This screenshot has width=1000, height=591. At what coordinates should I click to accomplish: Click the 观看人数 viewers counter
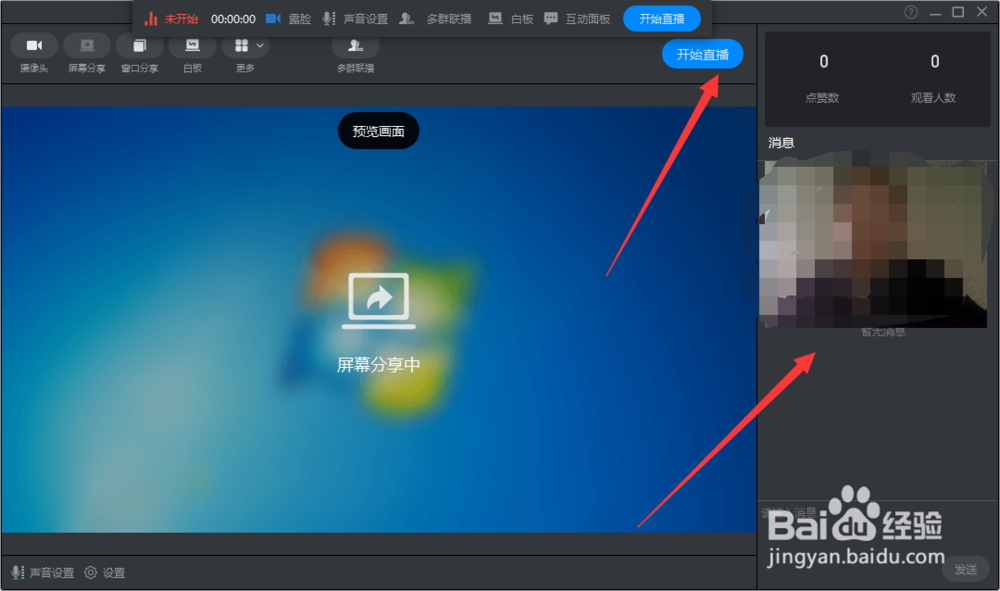934,78
